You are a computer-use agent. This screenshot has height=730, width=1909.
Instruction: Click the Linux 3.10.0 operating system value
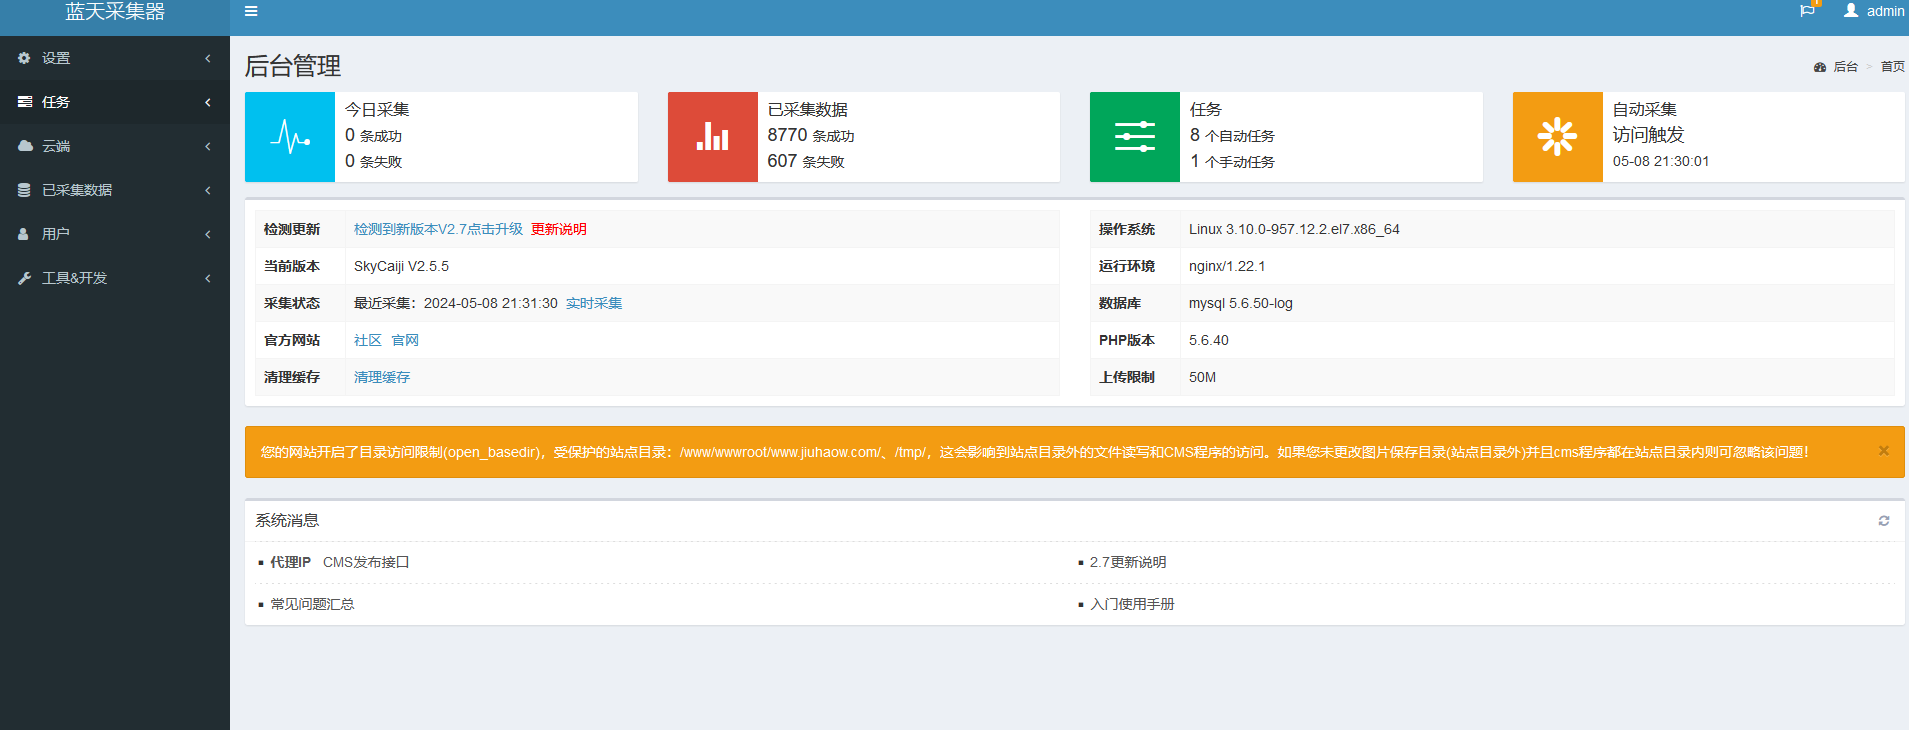click(x=1294, y=229)
